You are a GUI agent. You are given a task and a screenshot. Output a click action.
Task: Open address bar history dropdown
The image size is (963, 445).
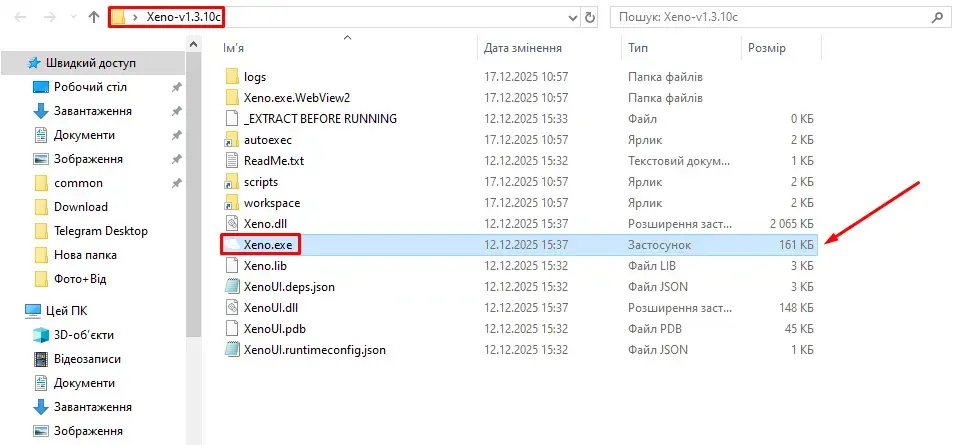[x=575, y=18]
